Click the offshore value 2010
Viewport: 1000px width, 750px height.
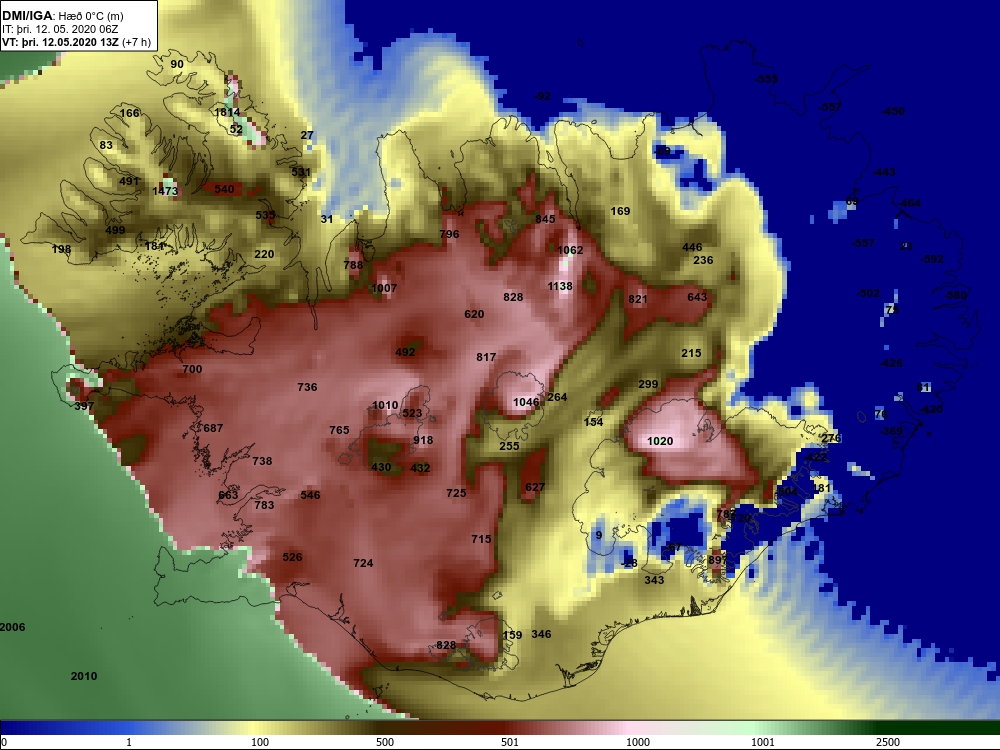point(84,676)
